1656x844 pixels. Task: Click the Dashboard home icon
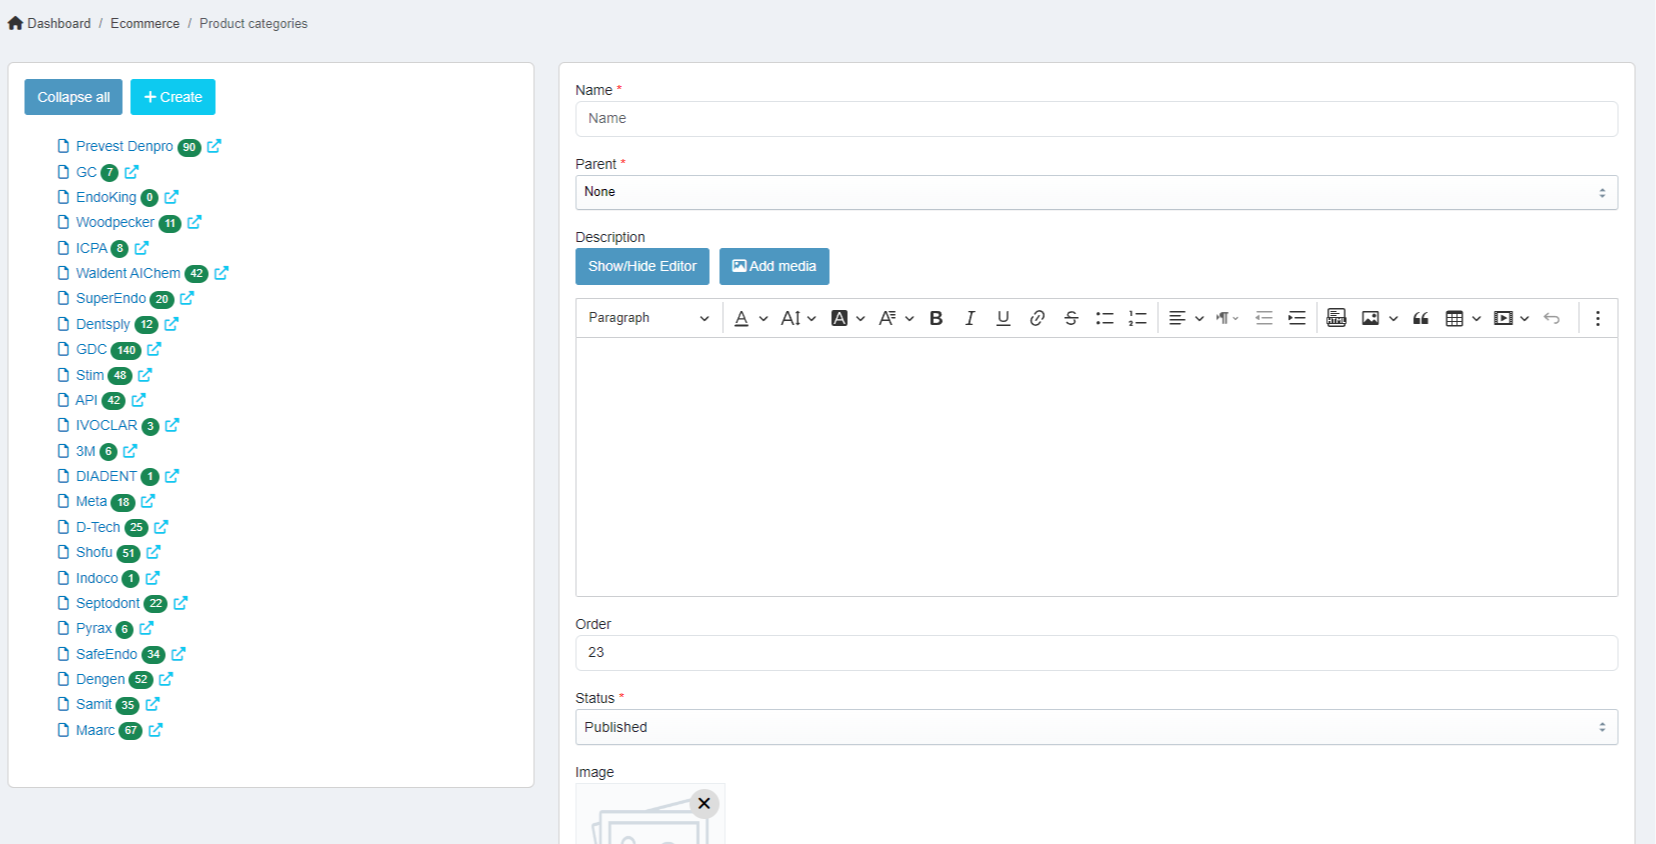[x=15, y=23]
